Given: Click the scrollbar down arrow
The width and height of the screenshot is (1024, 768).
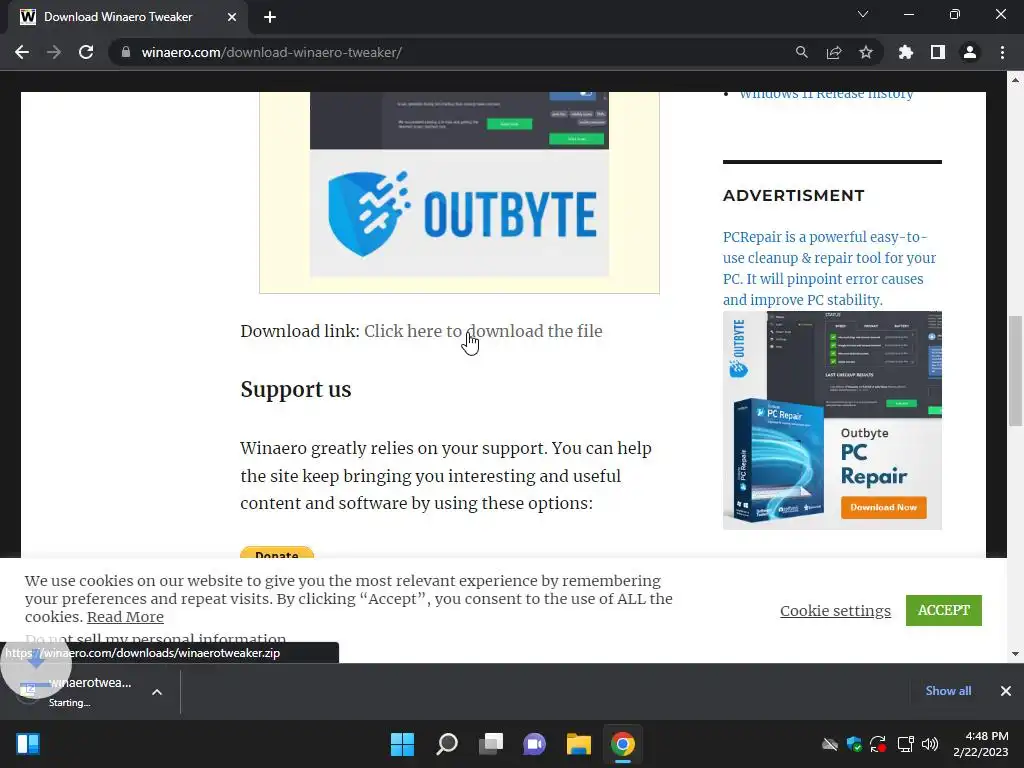Looking at the screenshot, I should click(x=1015, y=654).
